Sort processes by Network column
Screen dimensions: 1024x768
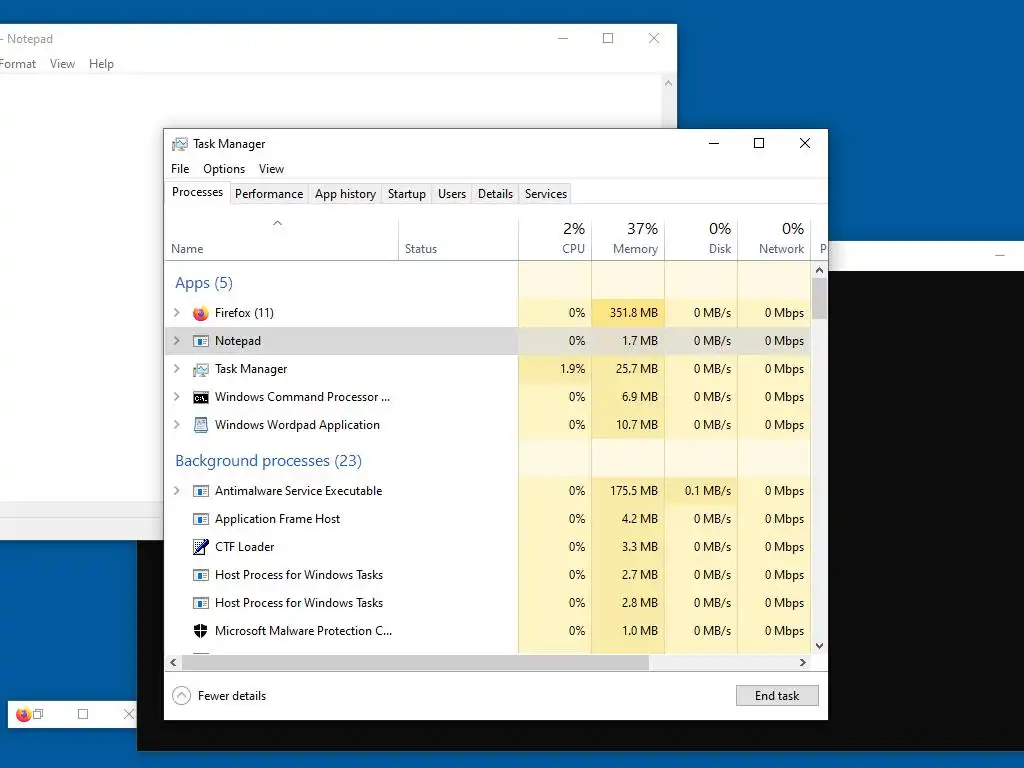click(x=775, y=240)
